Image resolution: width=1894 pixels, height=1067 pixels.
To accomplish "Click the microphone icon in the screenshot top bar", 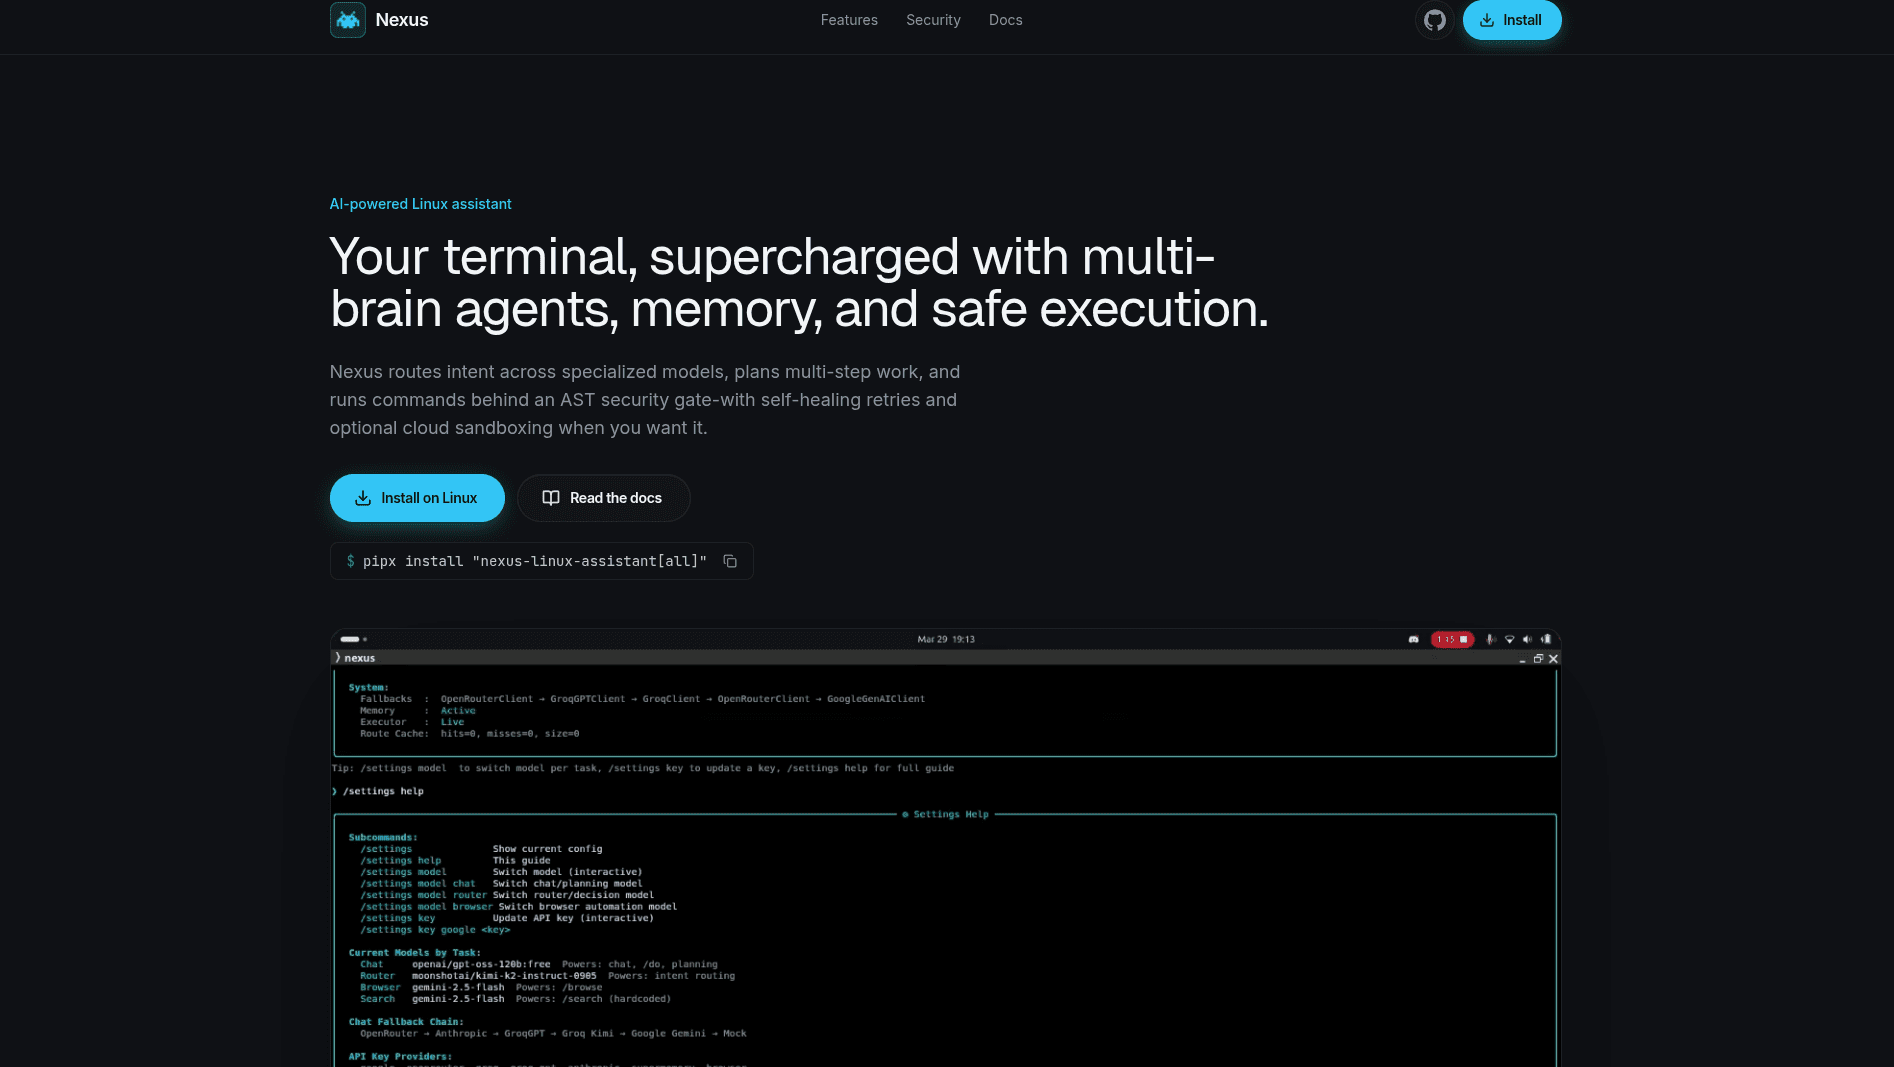I will [x=1490, y=639].
